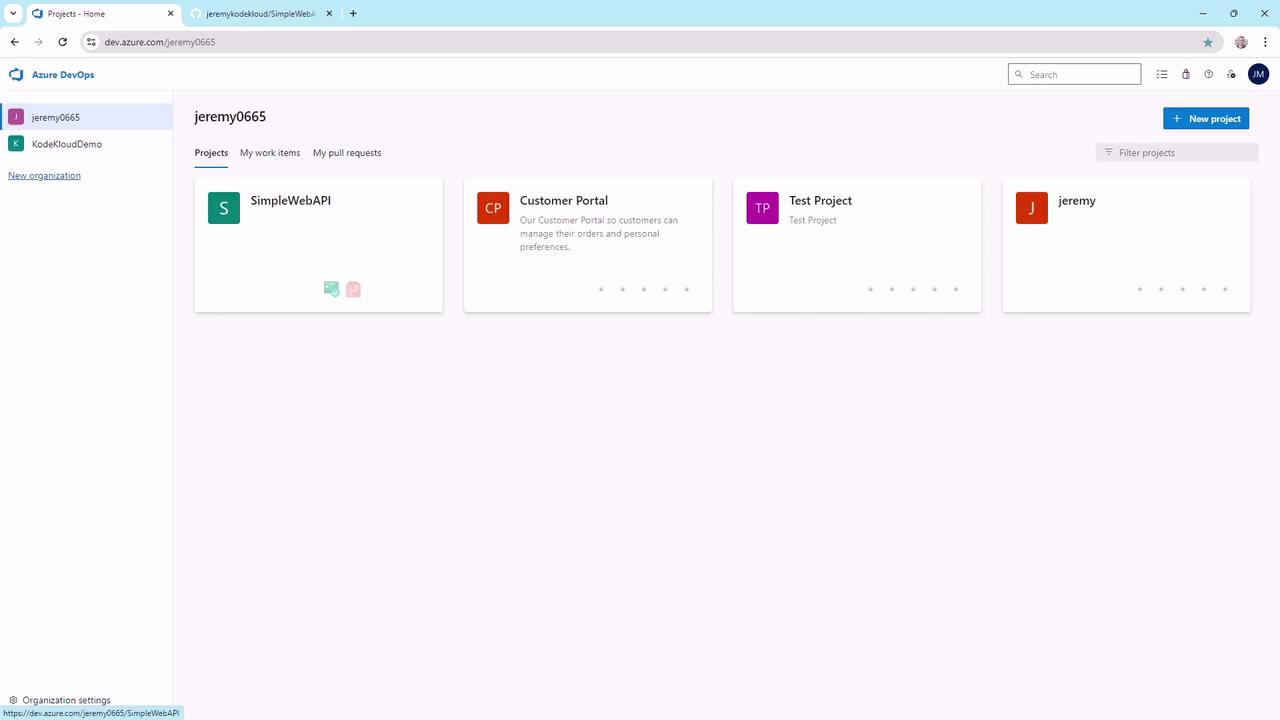Viewport: 1280px width, 720px height.
Task: View site information icon in address bar
Action: click(x=91, y=42)
